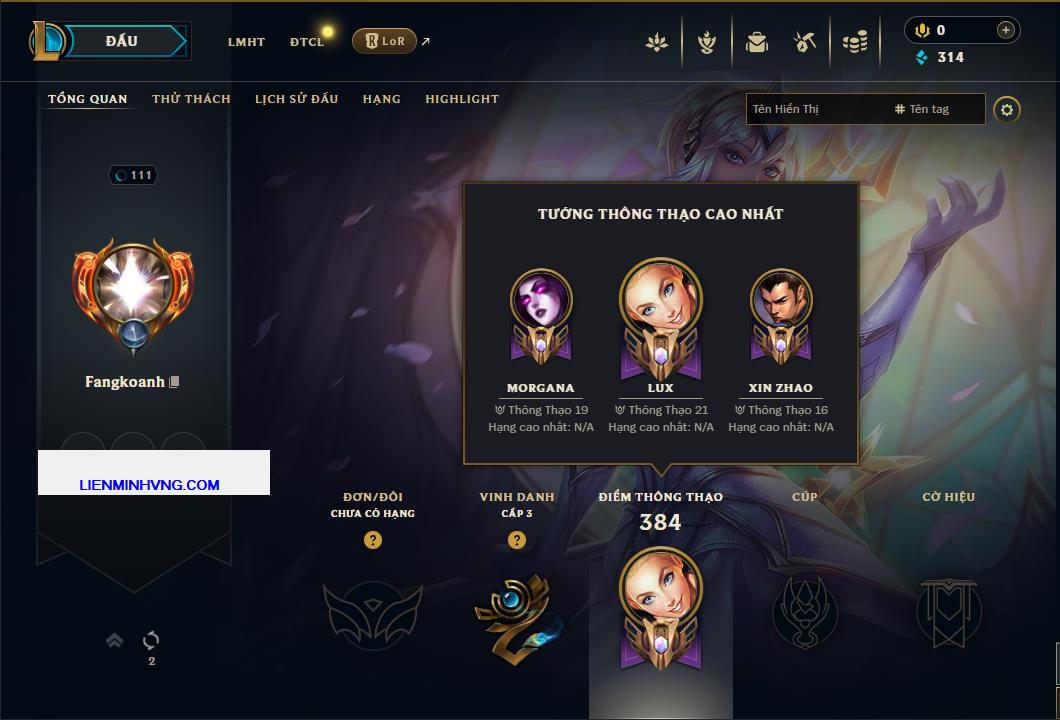Copy name icon beside Fangkoanh

click(174, 382)
